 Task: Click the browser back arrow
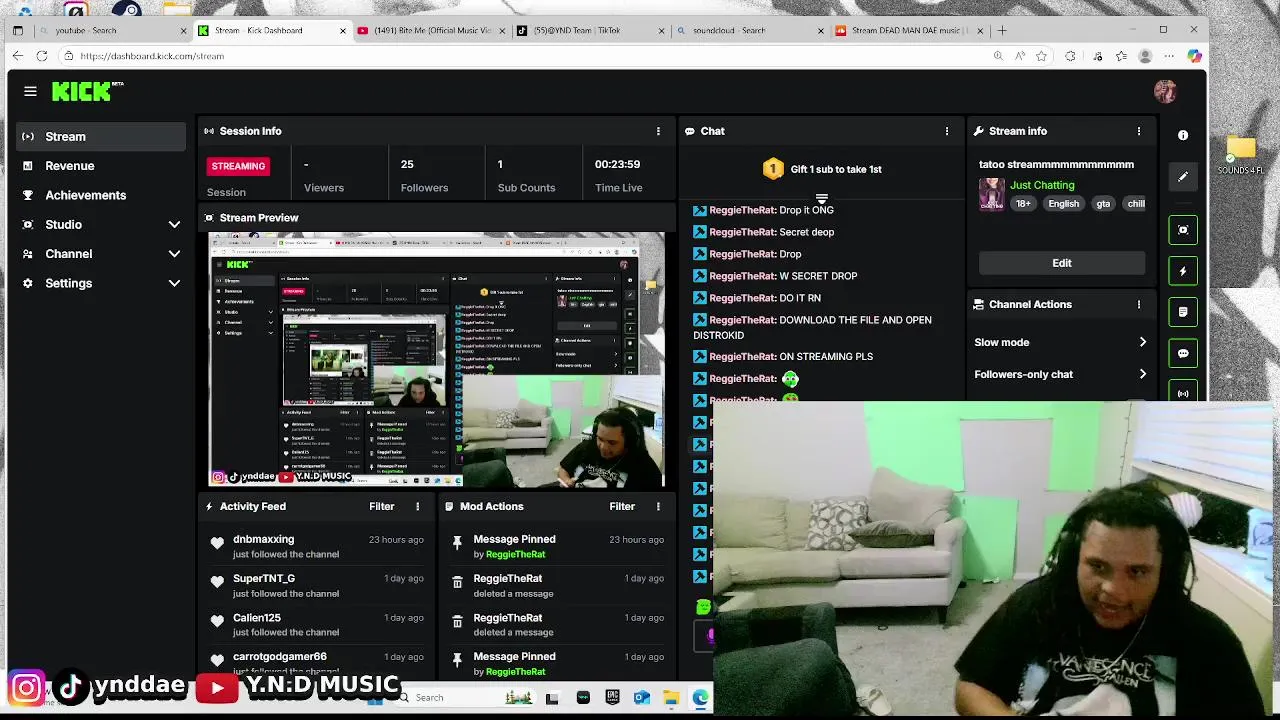click(17, 56)
